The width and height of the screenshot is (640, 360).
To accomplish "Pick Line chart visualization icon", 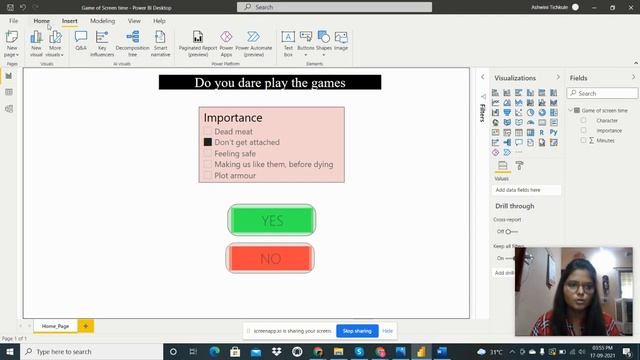I will tap(495, 102).
